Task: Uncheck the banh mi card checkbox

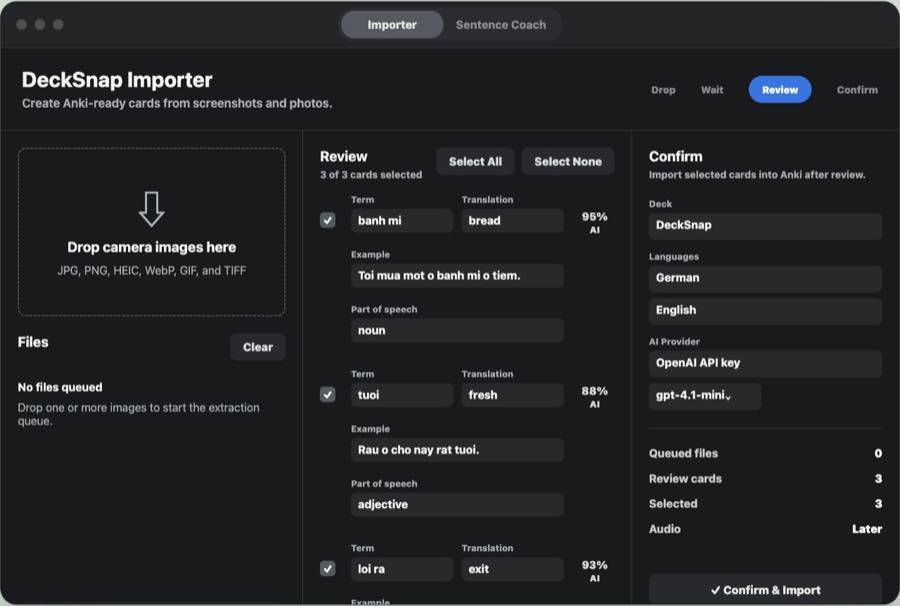Action: [x=328, y=220]
